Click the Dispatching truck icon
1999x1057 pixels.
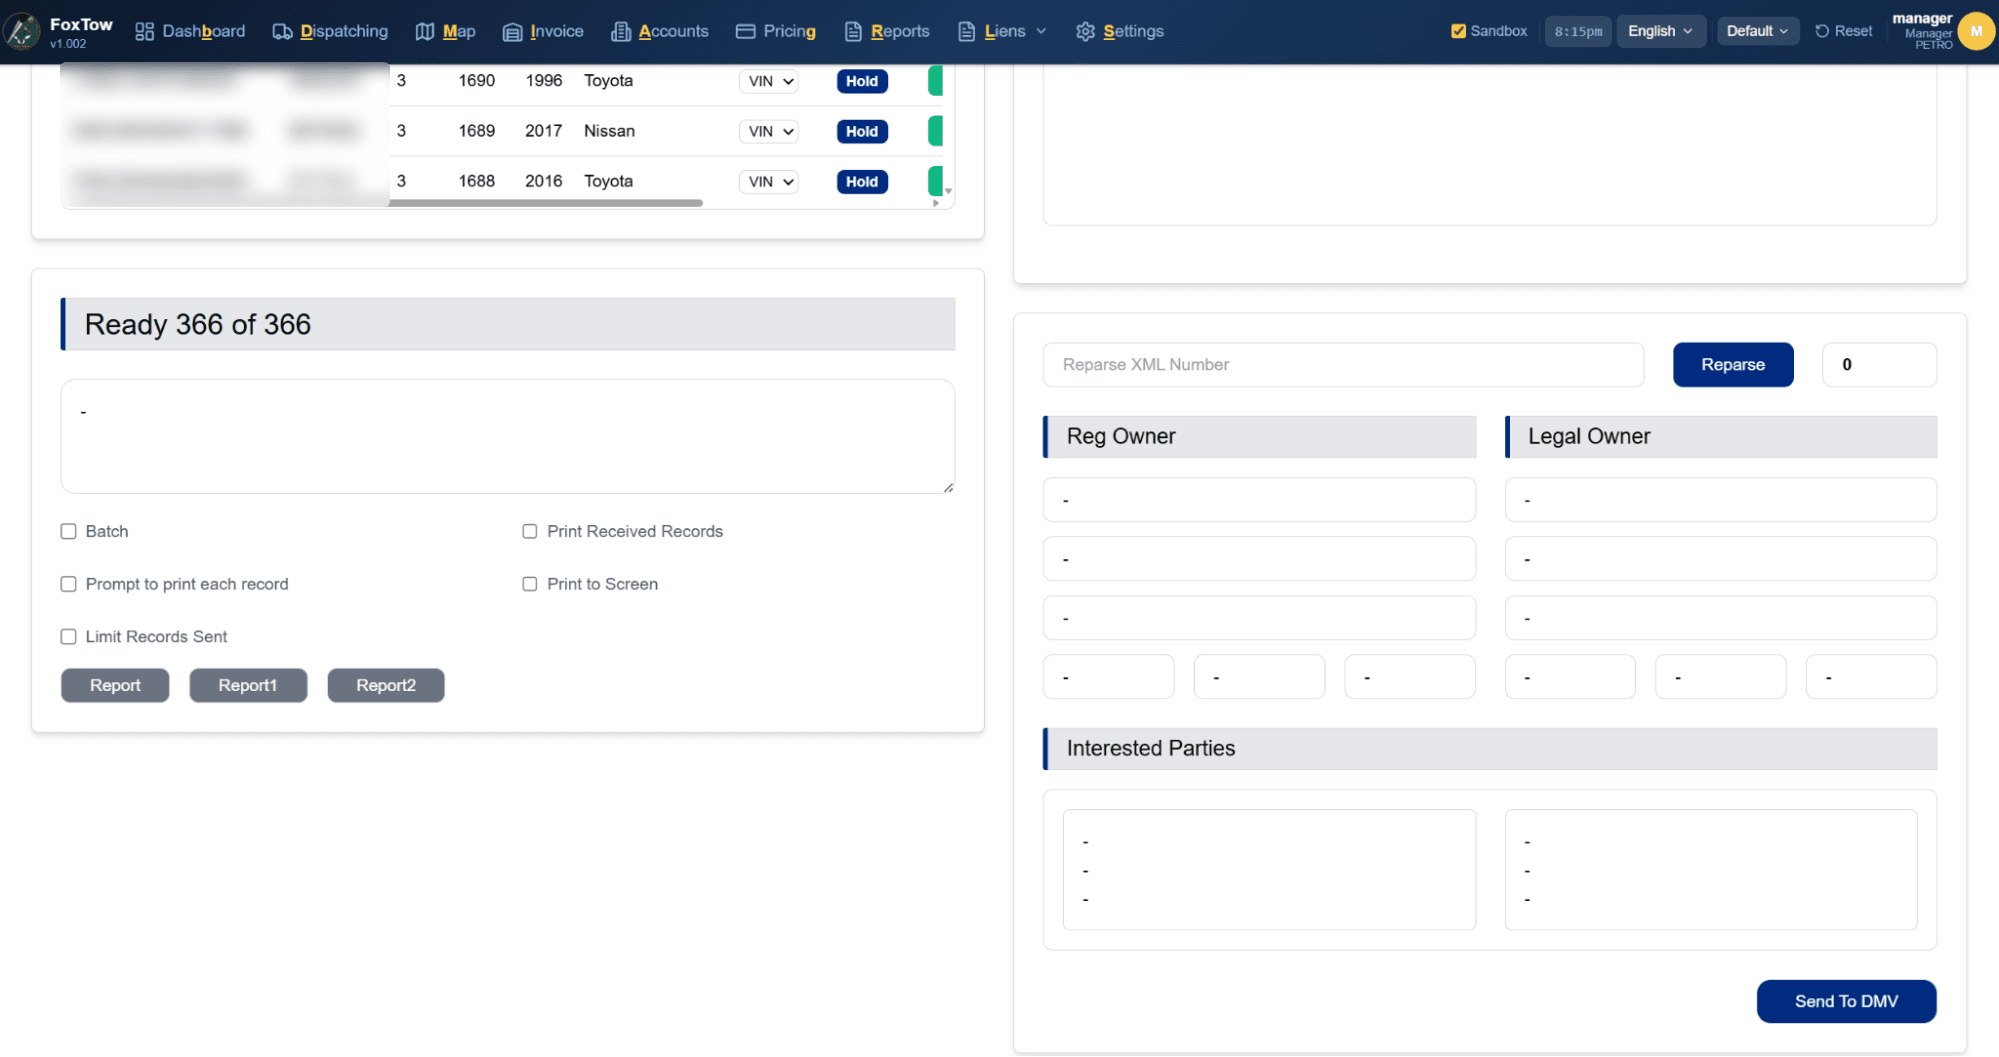[x=283, y=32]
